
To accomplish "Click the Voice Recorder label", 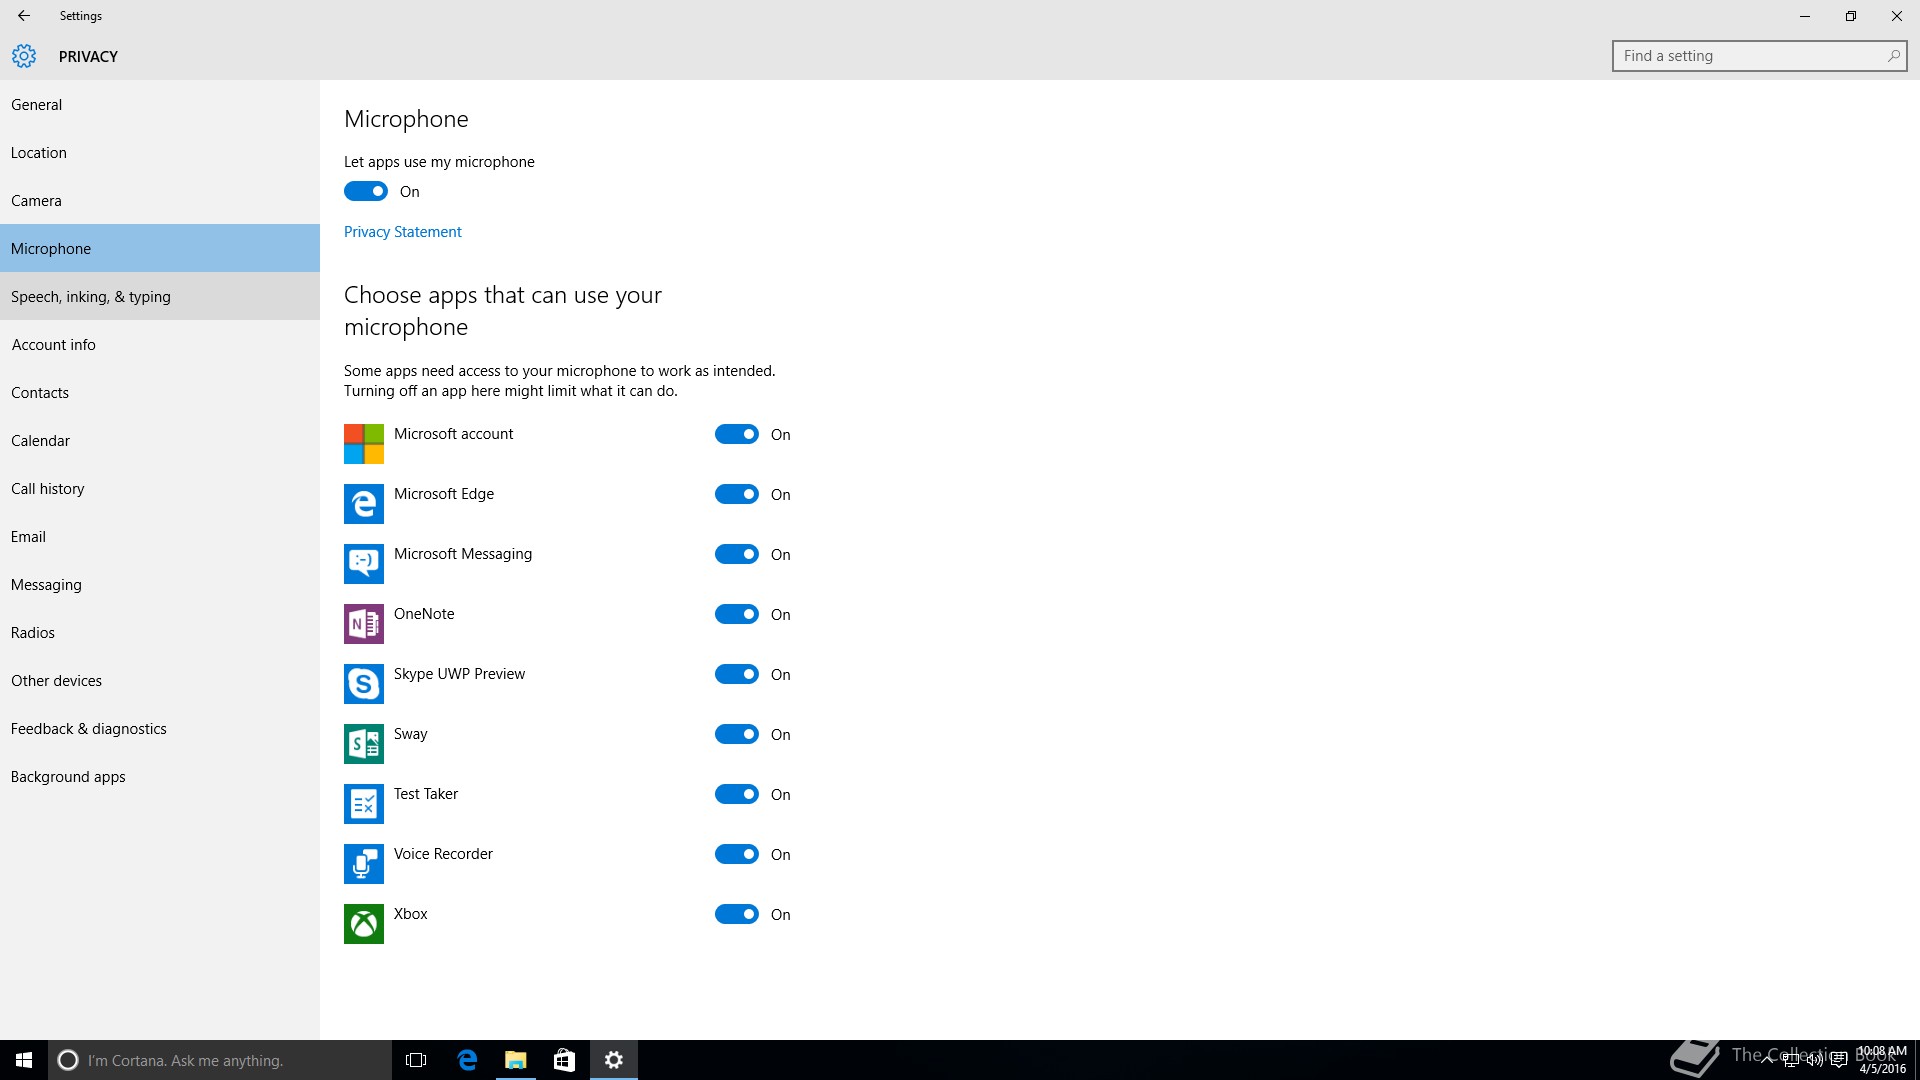I will coord(443,853).
